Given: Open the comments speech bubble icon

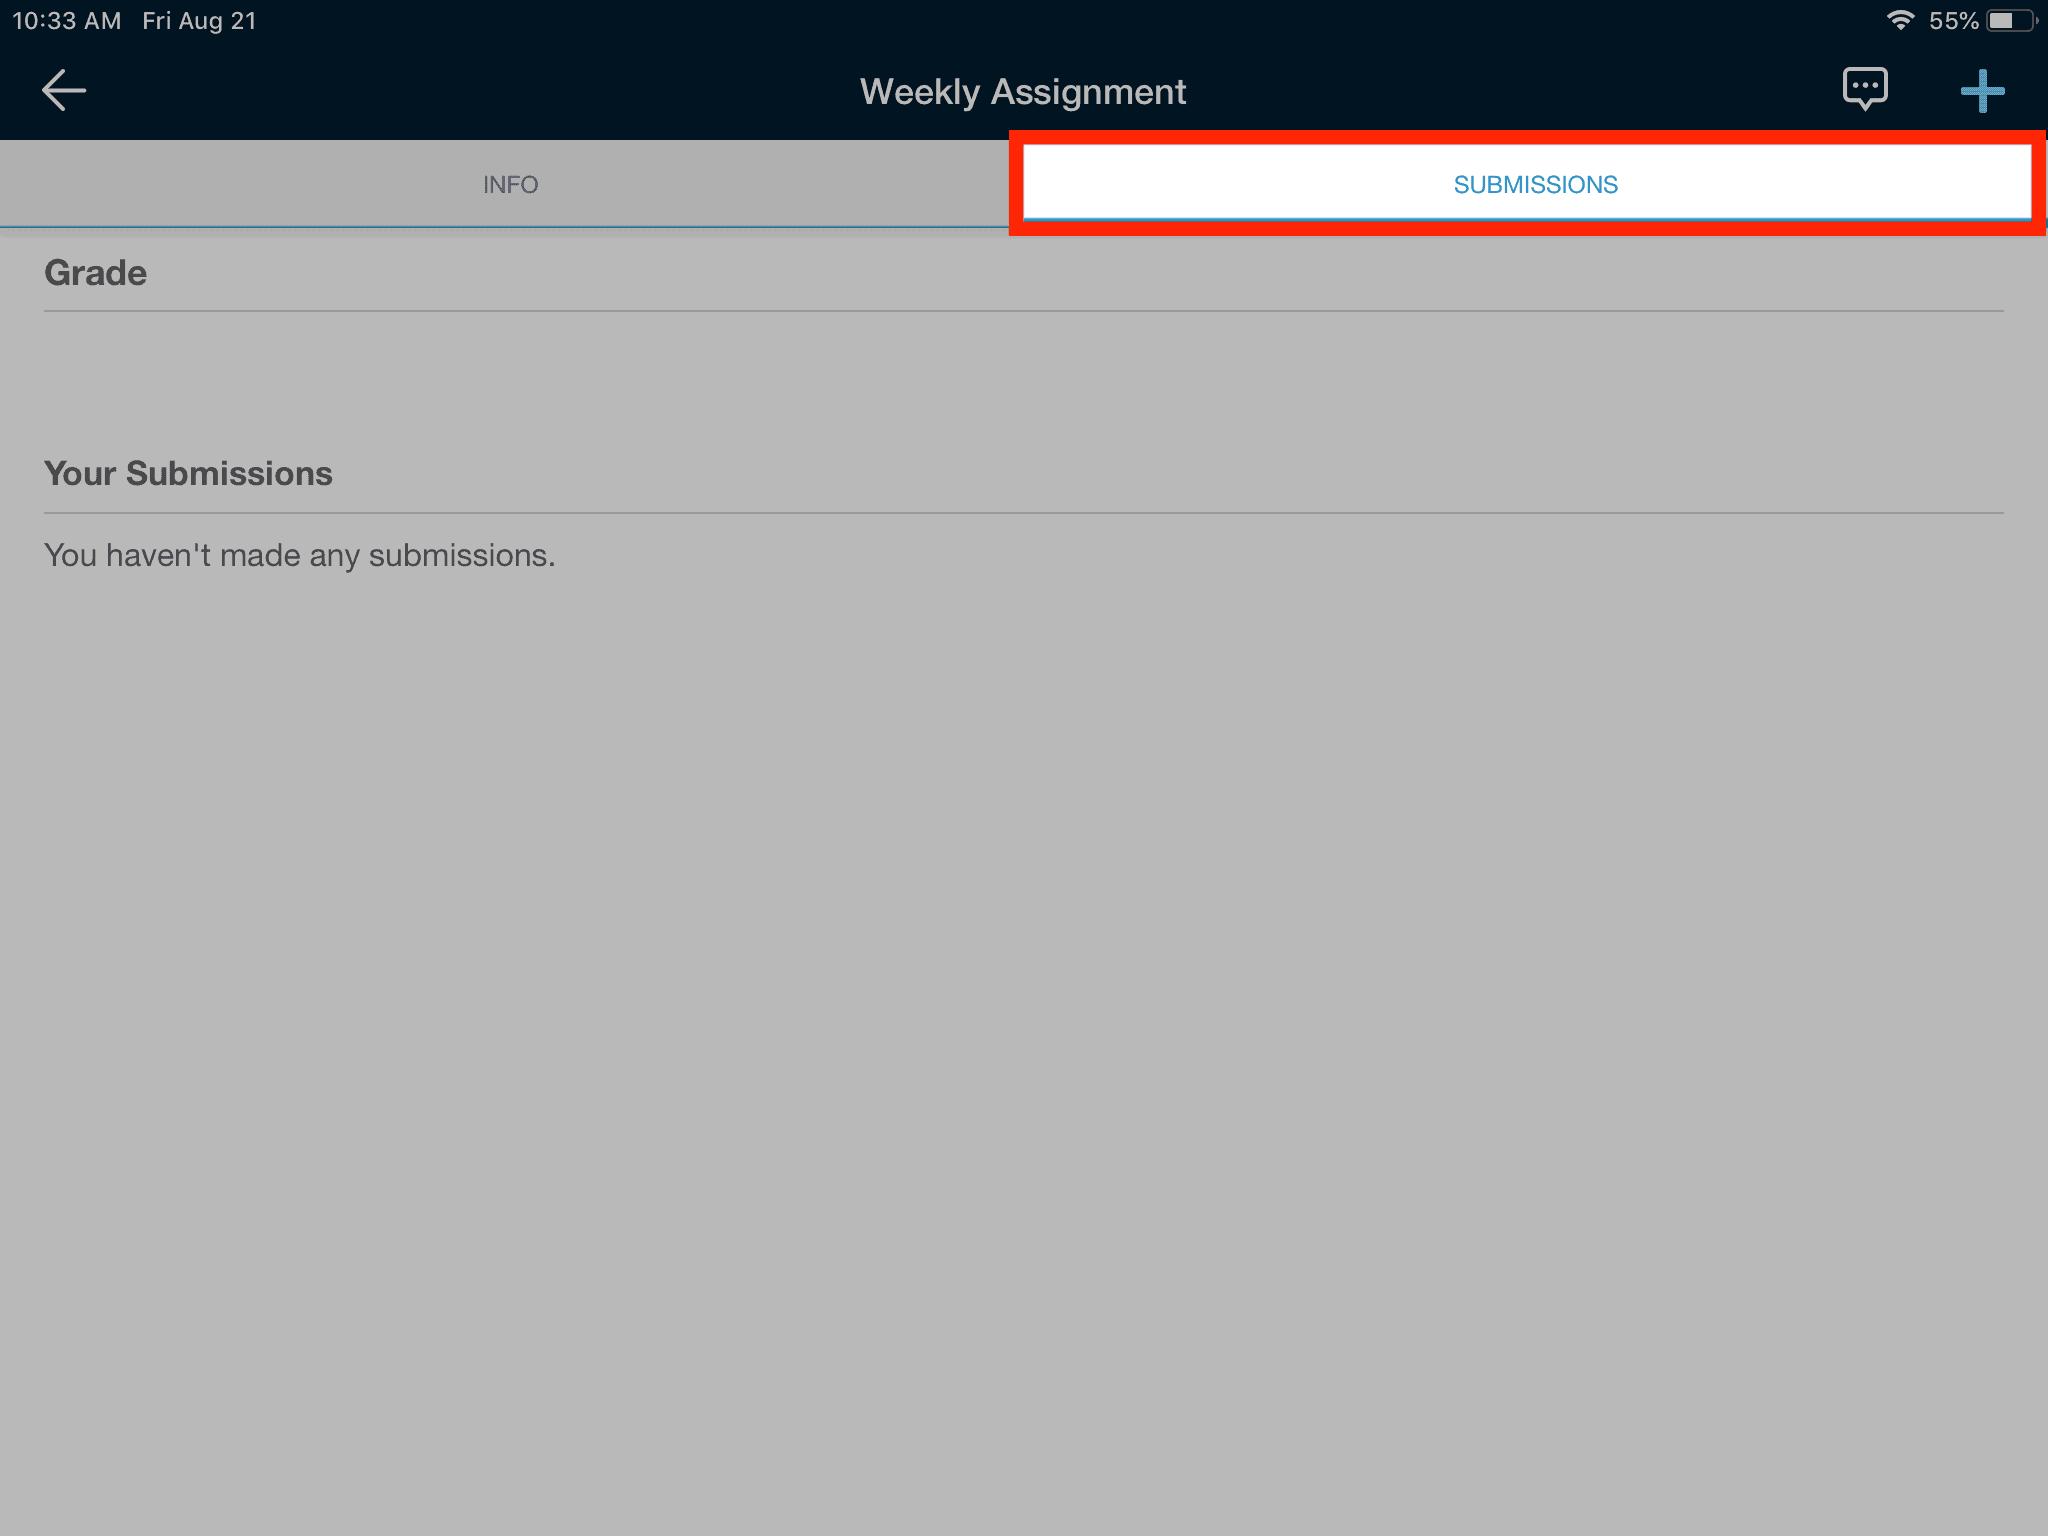Looking at the screenshot, I should click(1865, 90).
